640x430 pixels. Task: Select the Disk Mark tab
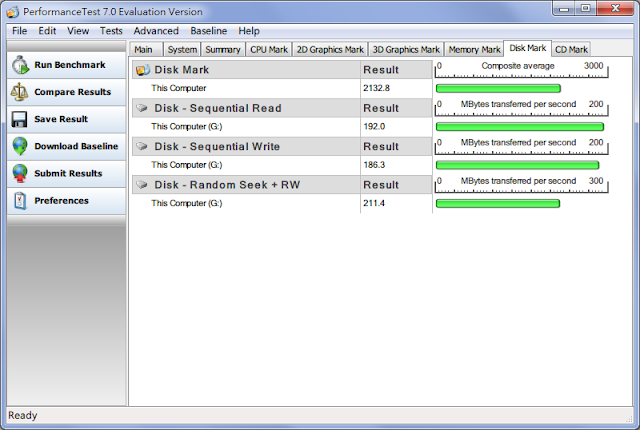click(528, 48)
